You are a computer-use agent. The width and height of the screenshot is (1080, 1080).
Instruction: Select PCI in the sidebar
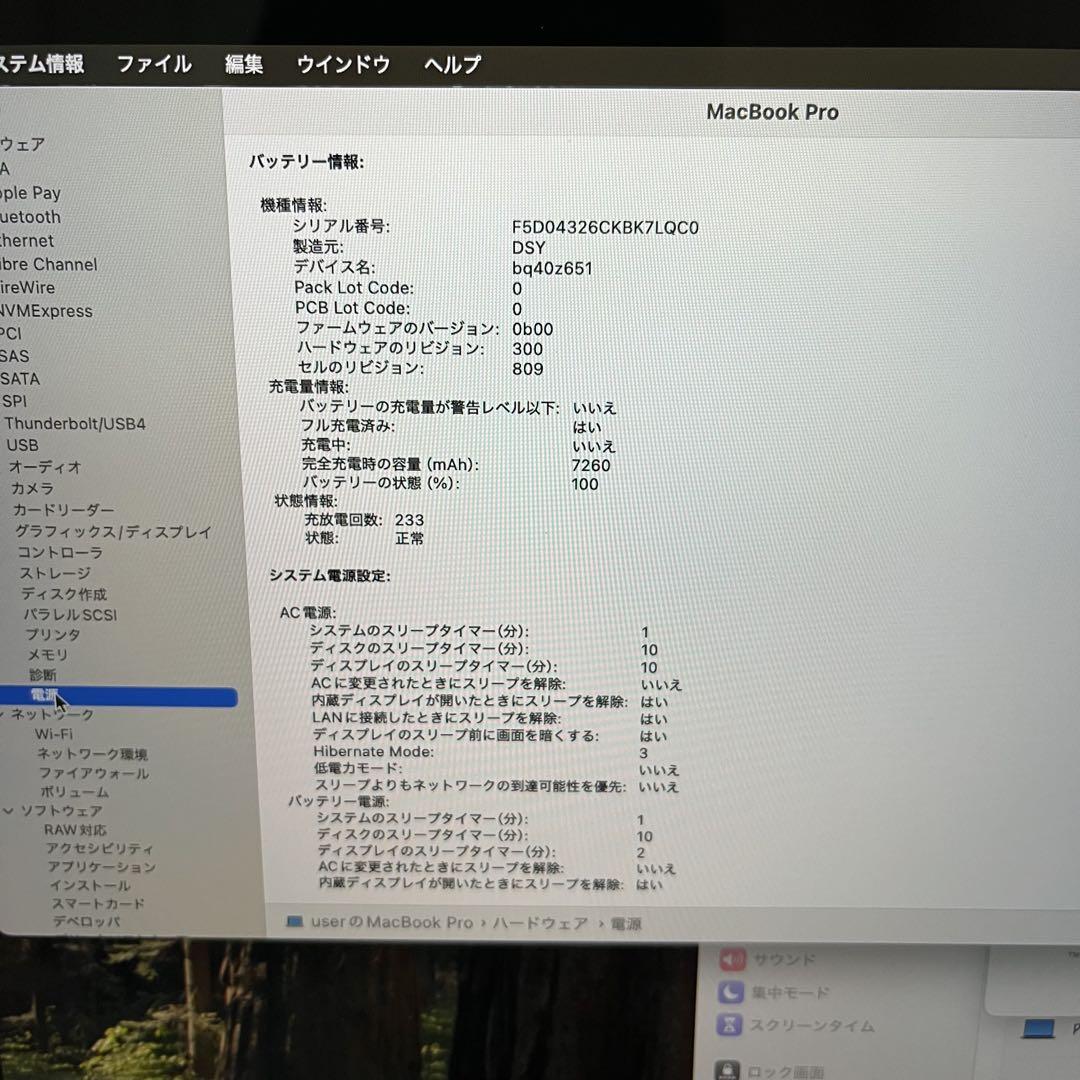[11, 333]
